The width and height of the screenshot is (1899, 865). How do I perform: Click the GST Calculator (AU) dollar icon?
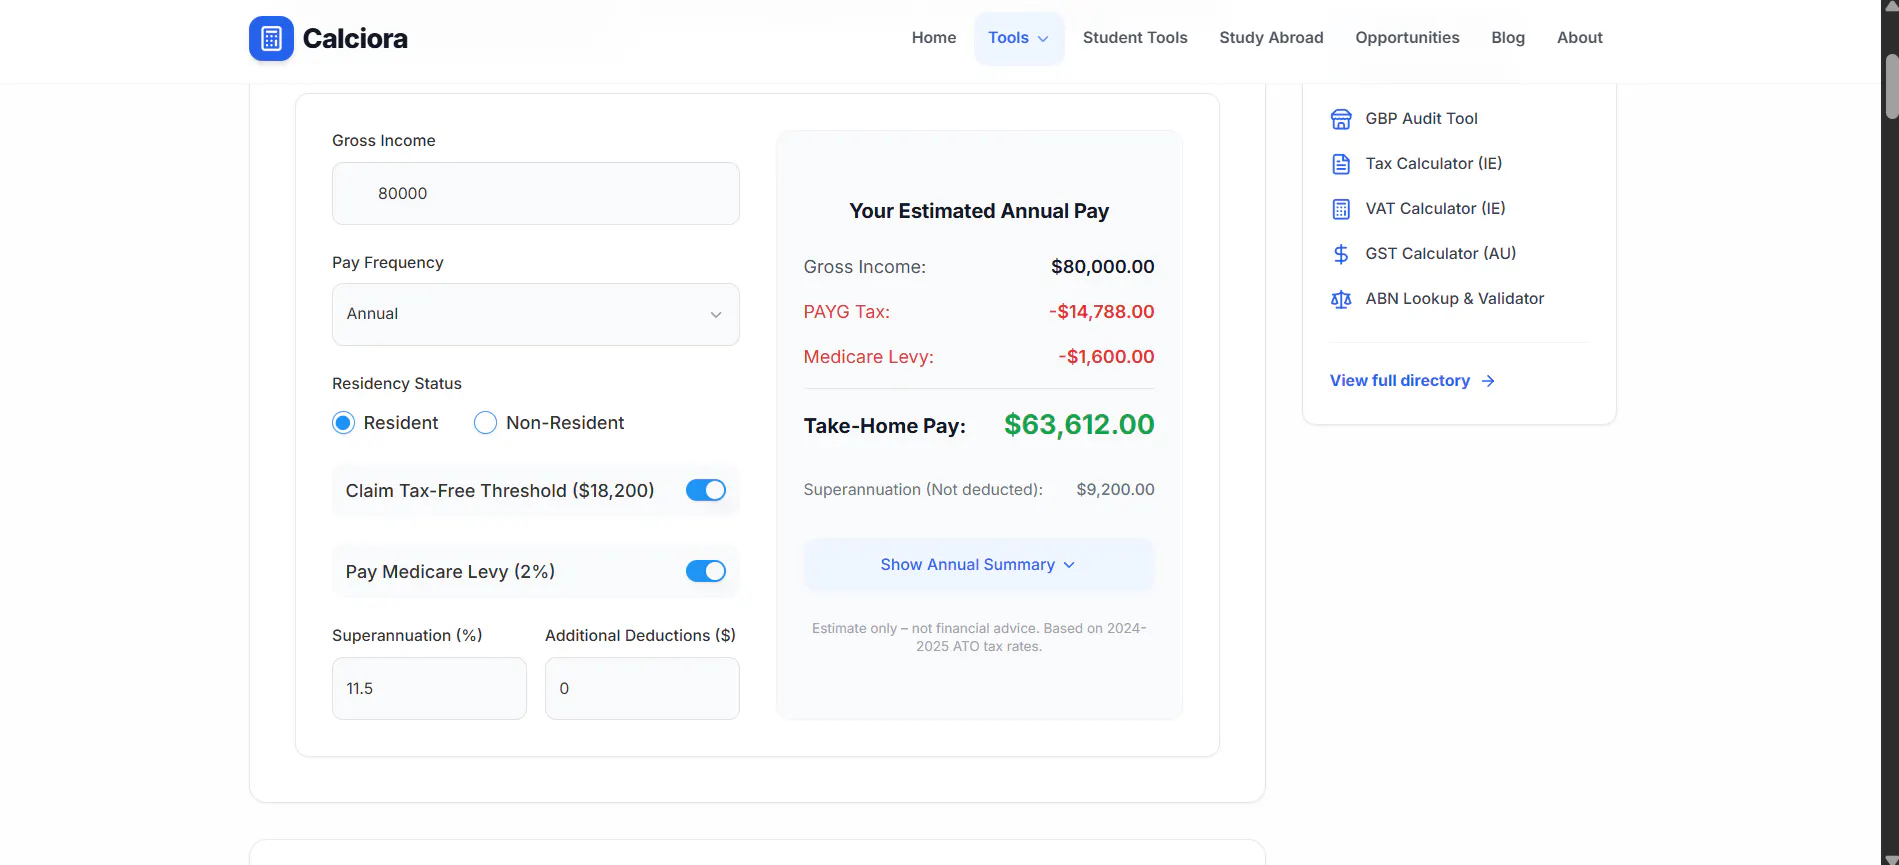(1341, 254)
